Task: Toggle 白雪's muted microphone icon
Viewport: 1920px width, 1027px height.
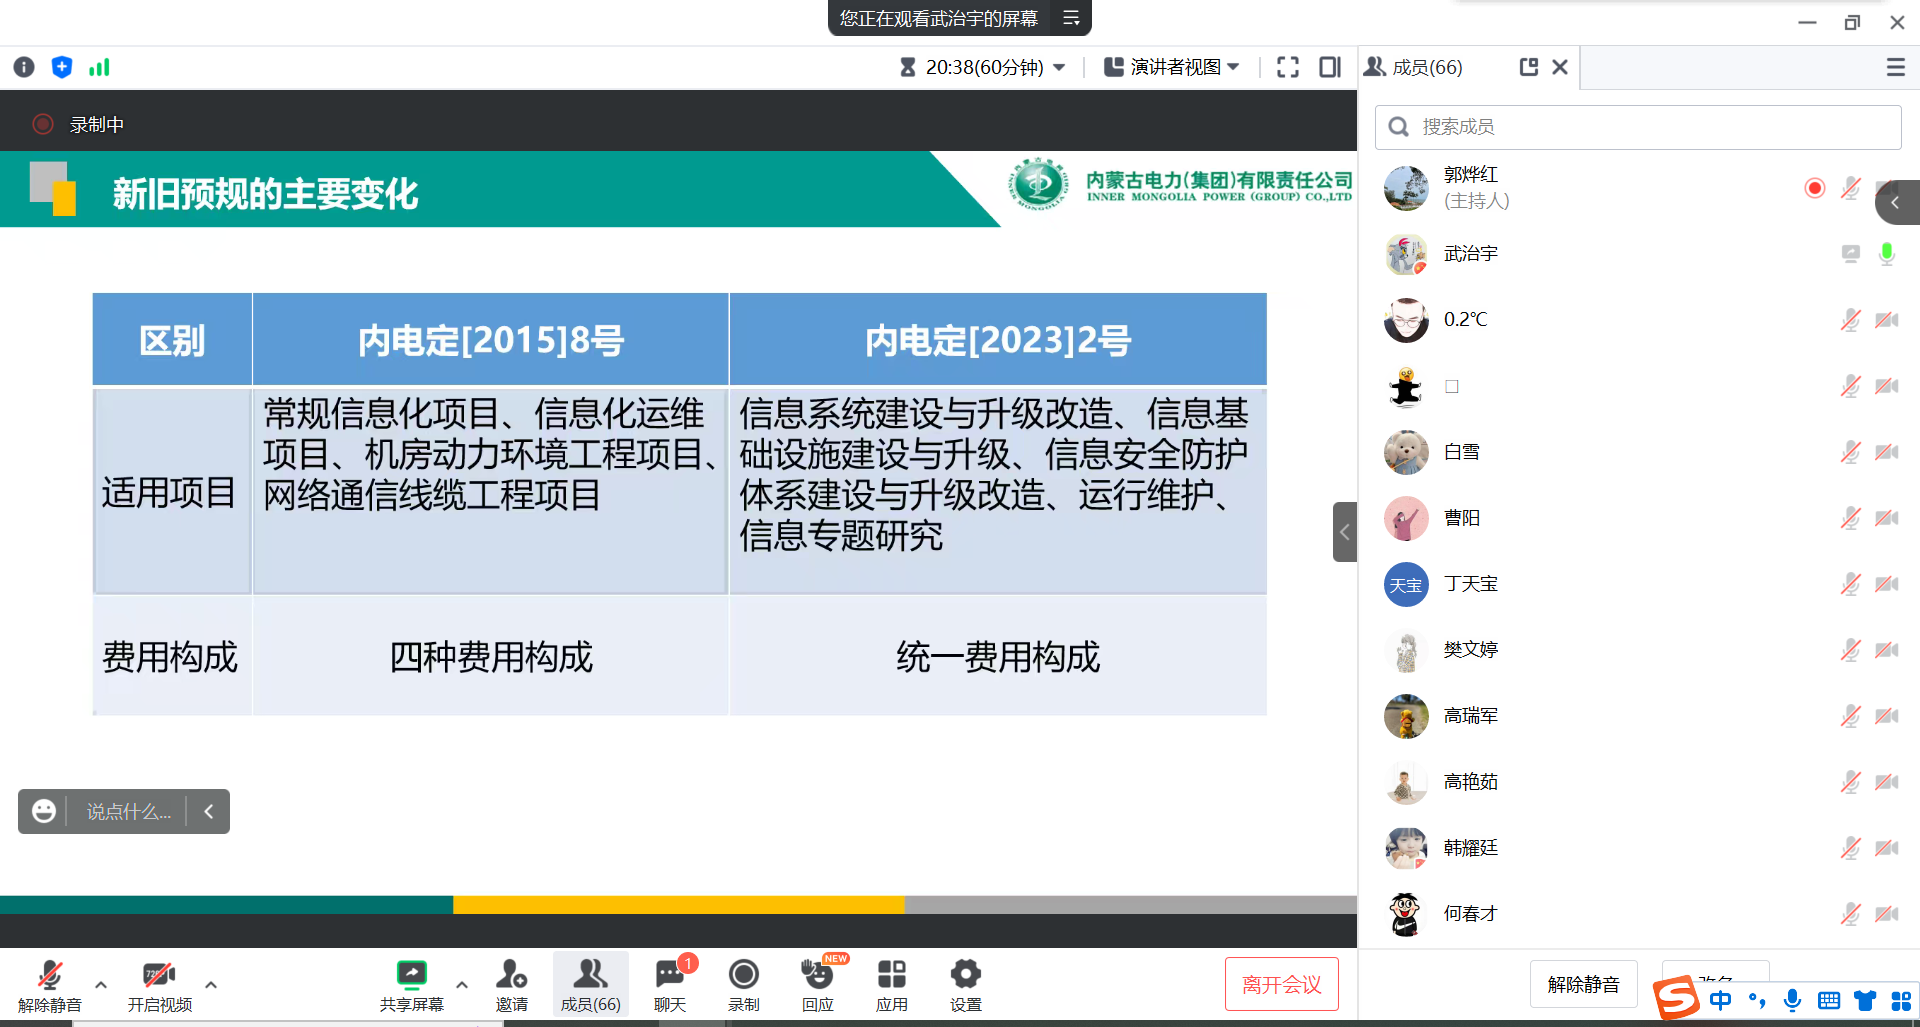Action: (1851, 452)
